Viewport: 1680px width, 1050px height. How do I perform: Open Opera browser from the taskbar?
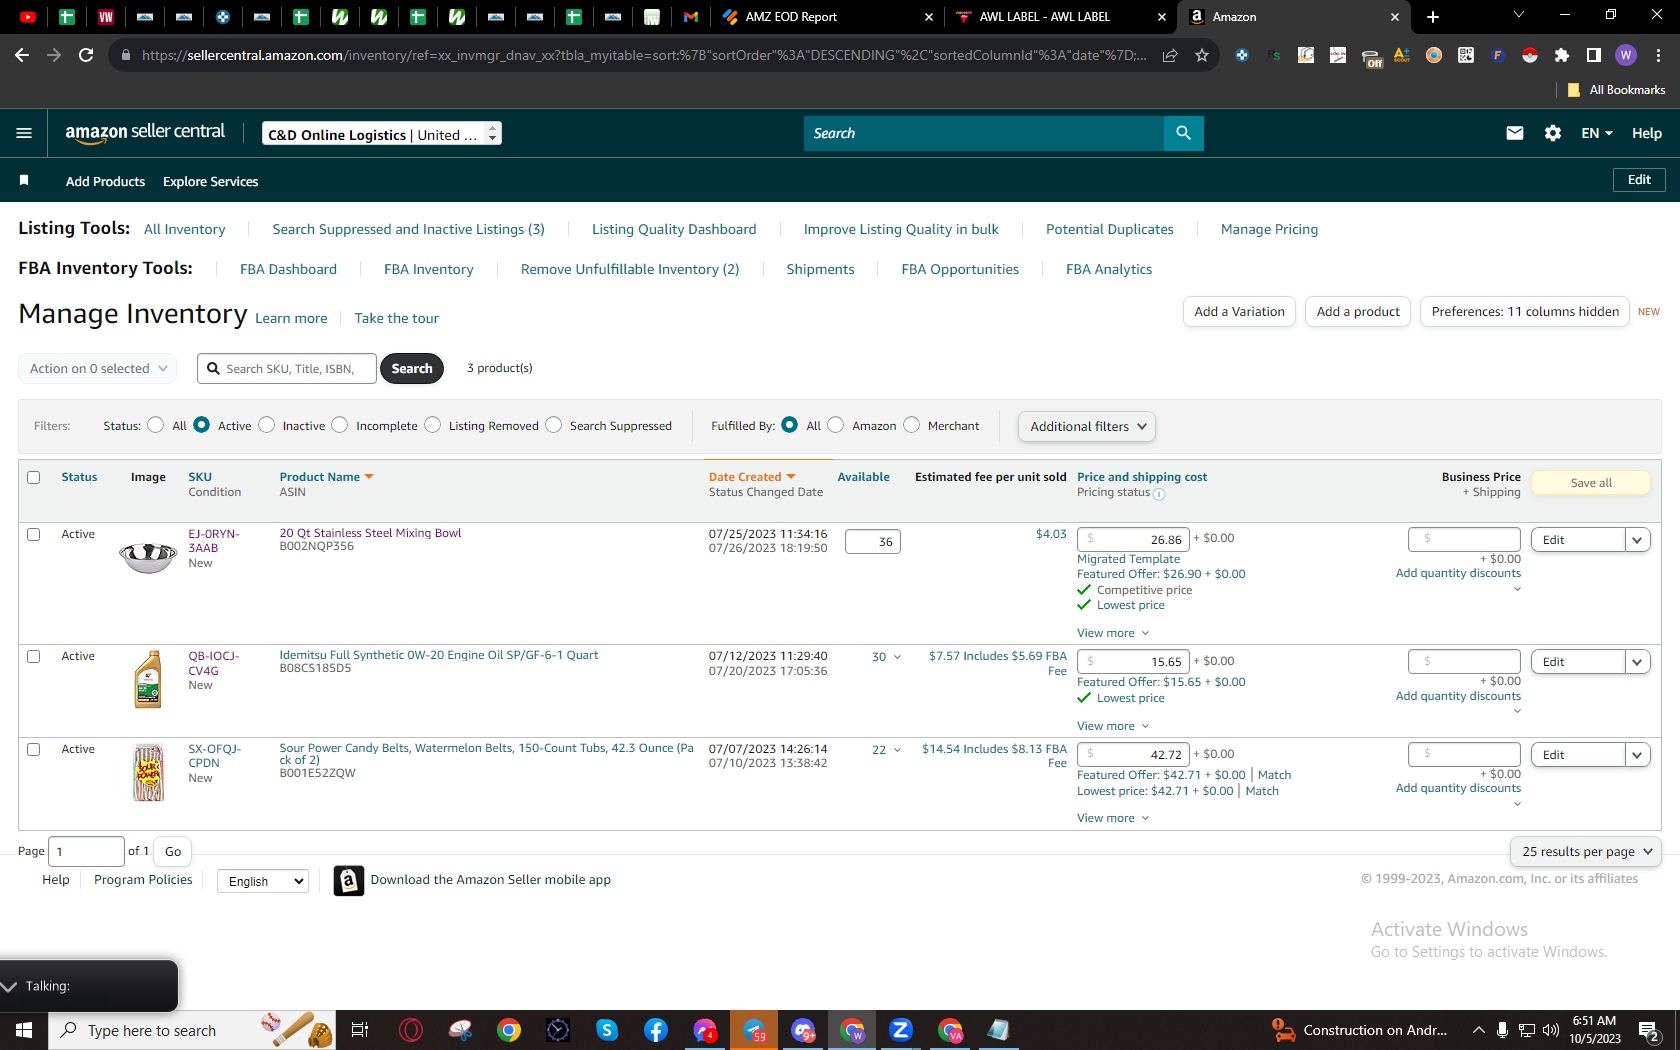(x=411, y=1030)
